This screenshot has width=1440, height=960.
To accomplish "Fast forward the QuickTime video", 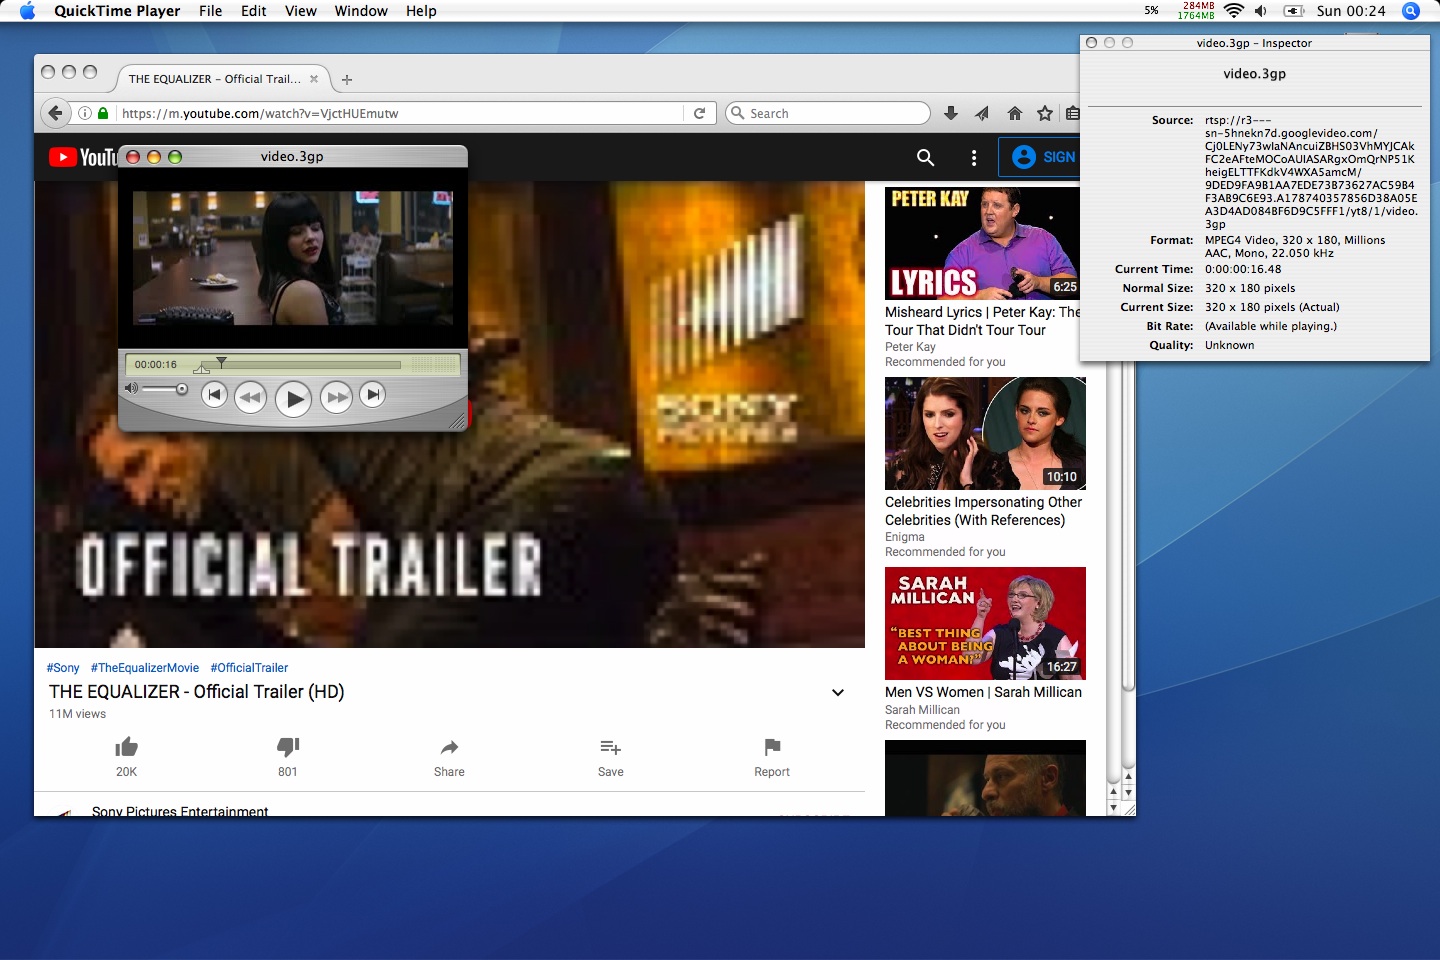I will pos(337,397).
